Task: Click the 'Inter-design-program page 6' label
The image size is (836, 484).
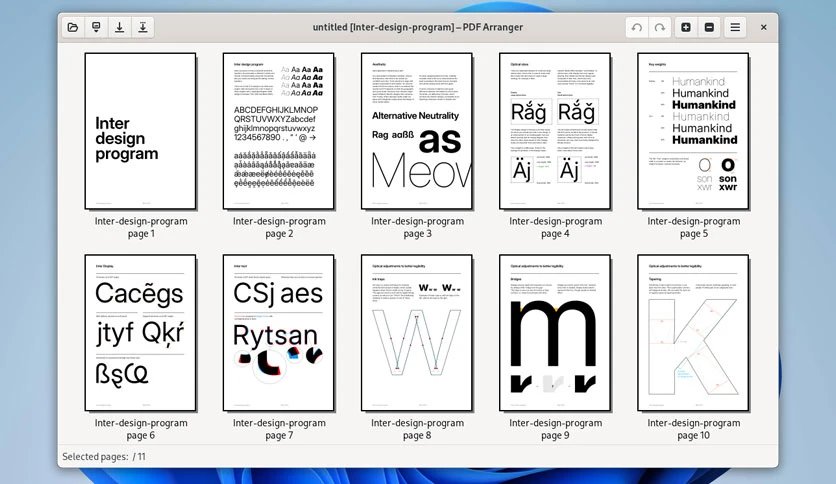Action: [x=141, y=429]
